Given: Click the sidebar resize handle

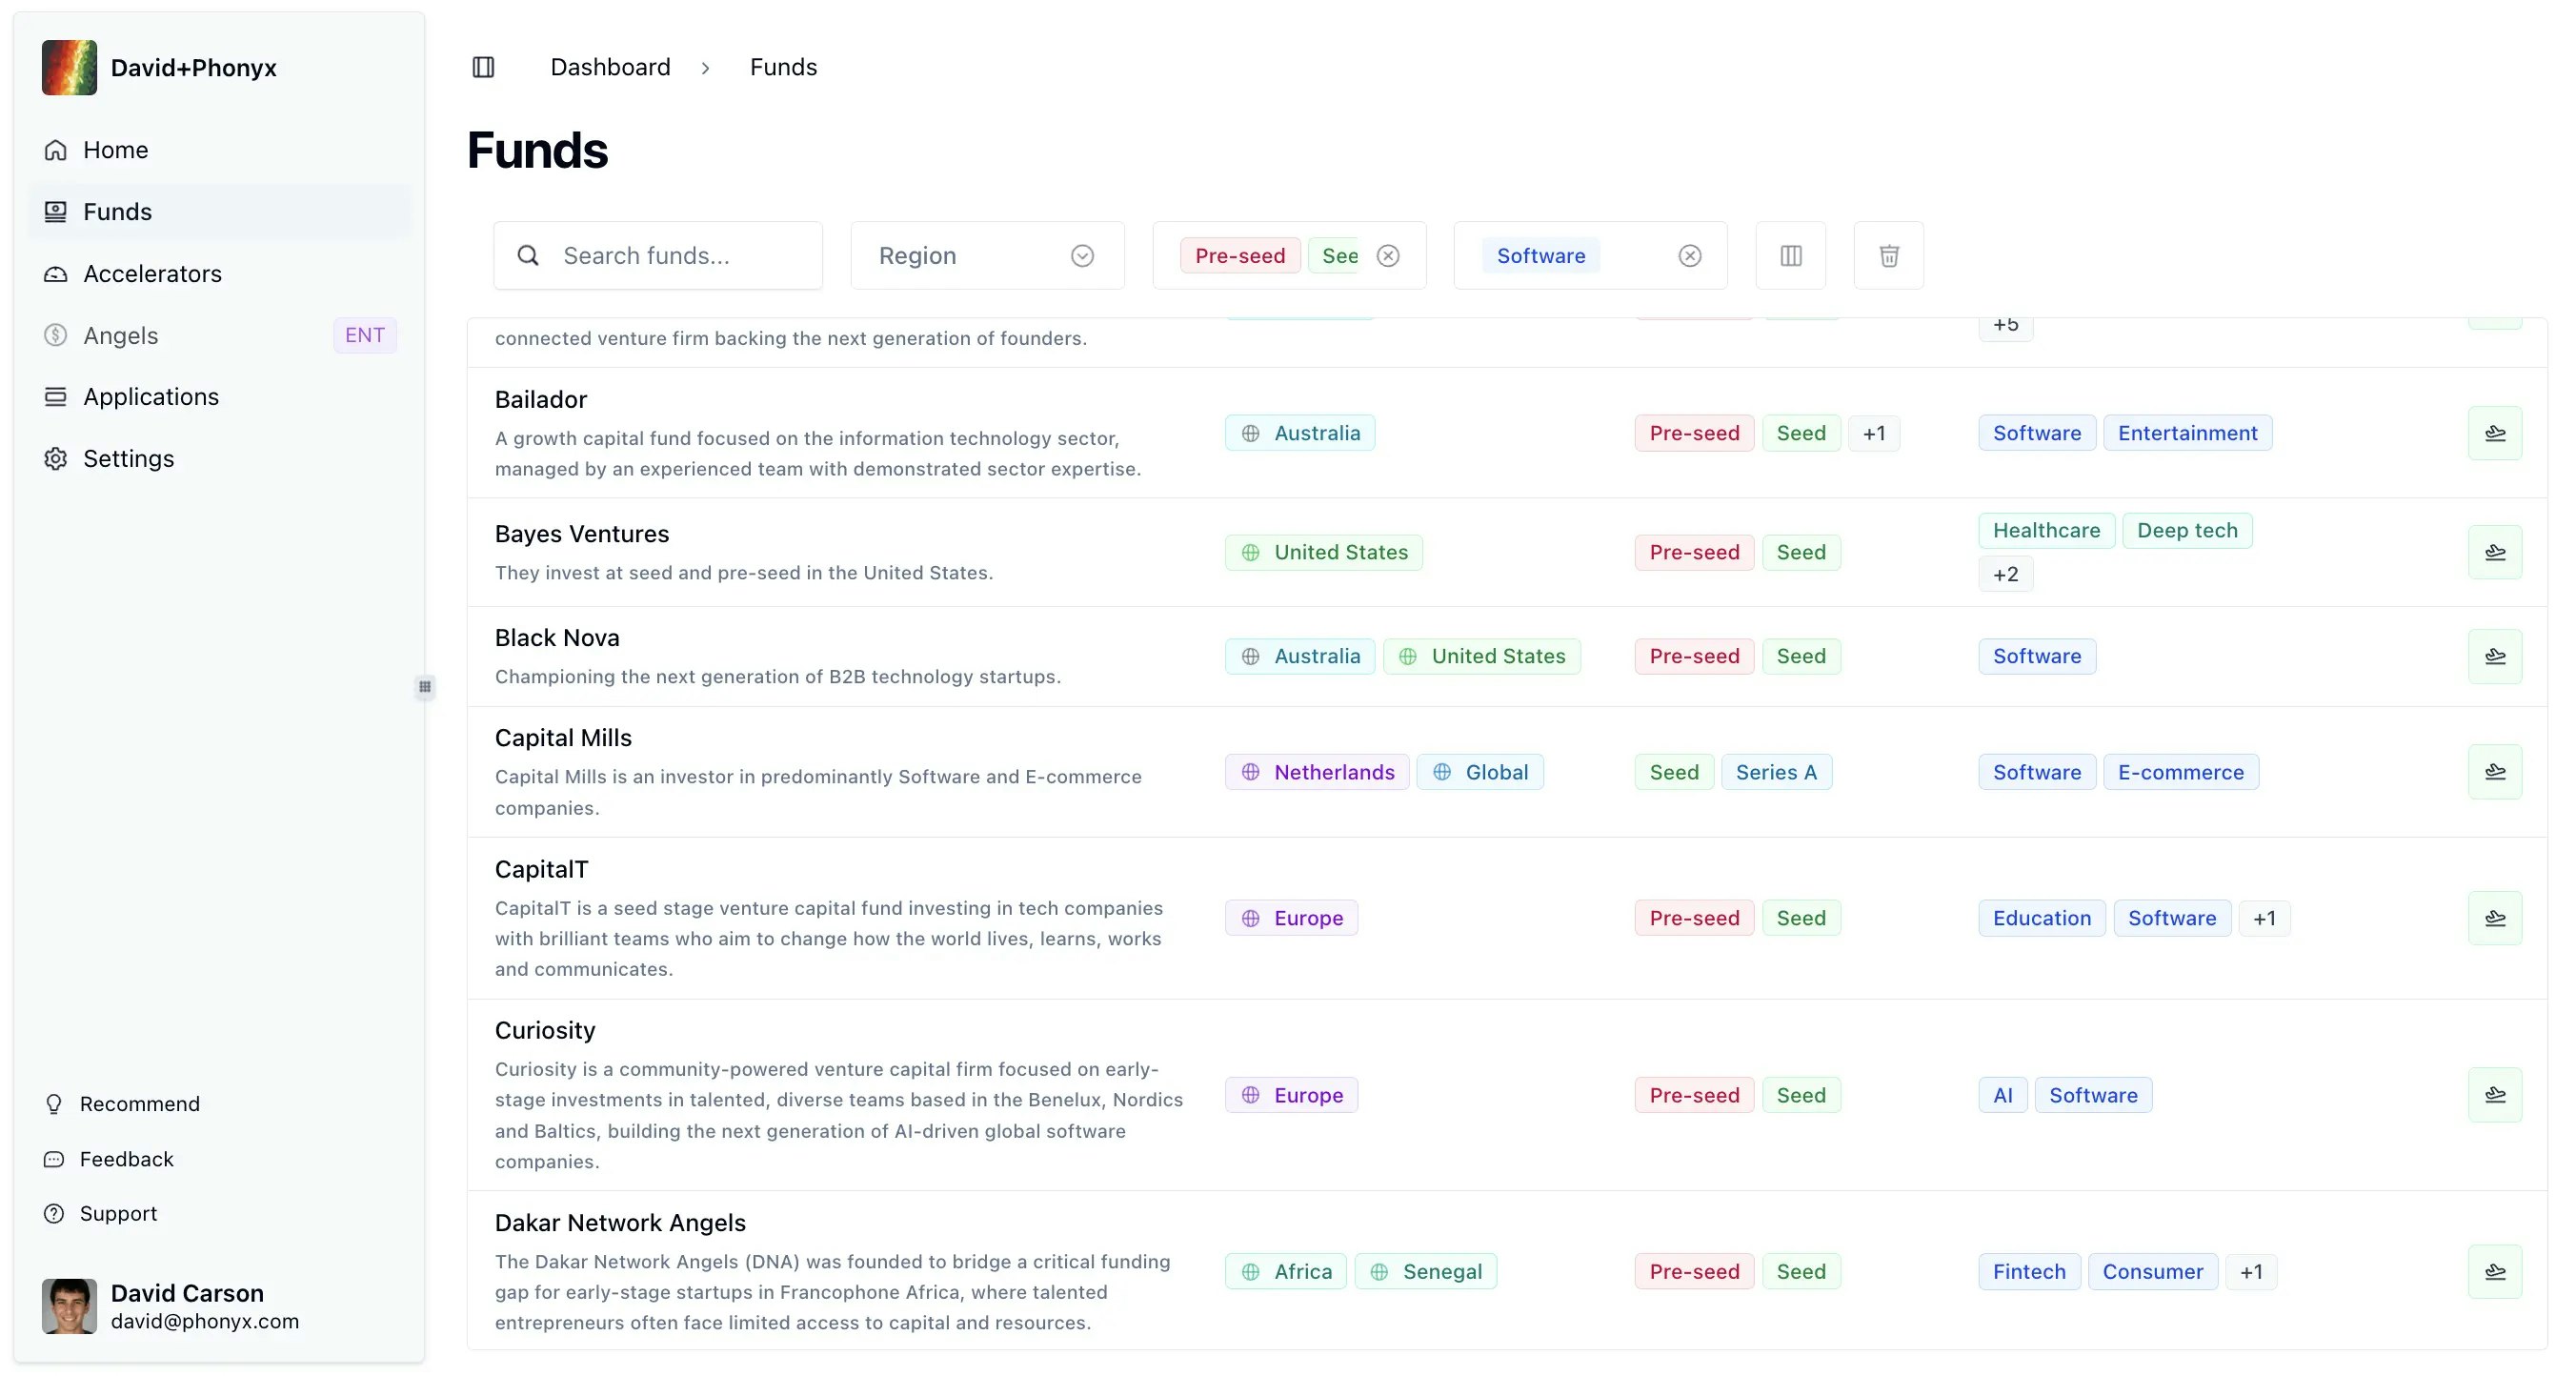Looking at the screenshot, I should 425,686.
